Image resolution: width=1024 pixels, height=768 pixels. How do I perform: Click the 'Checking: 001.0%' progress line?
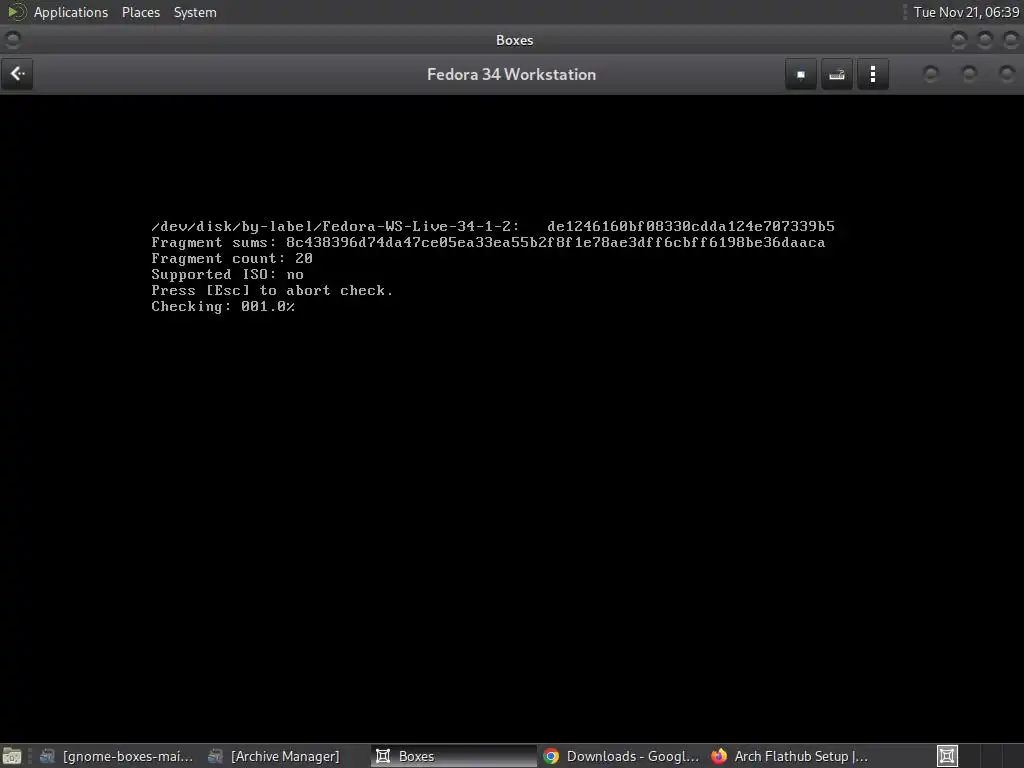(223, 306)
